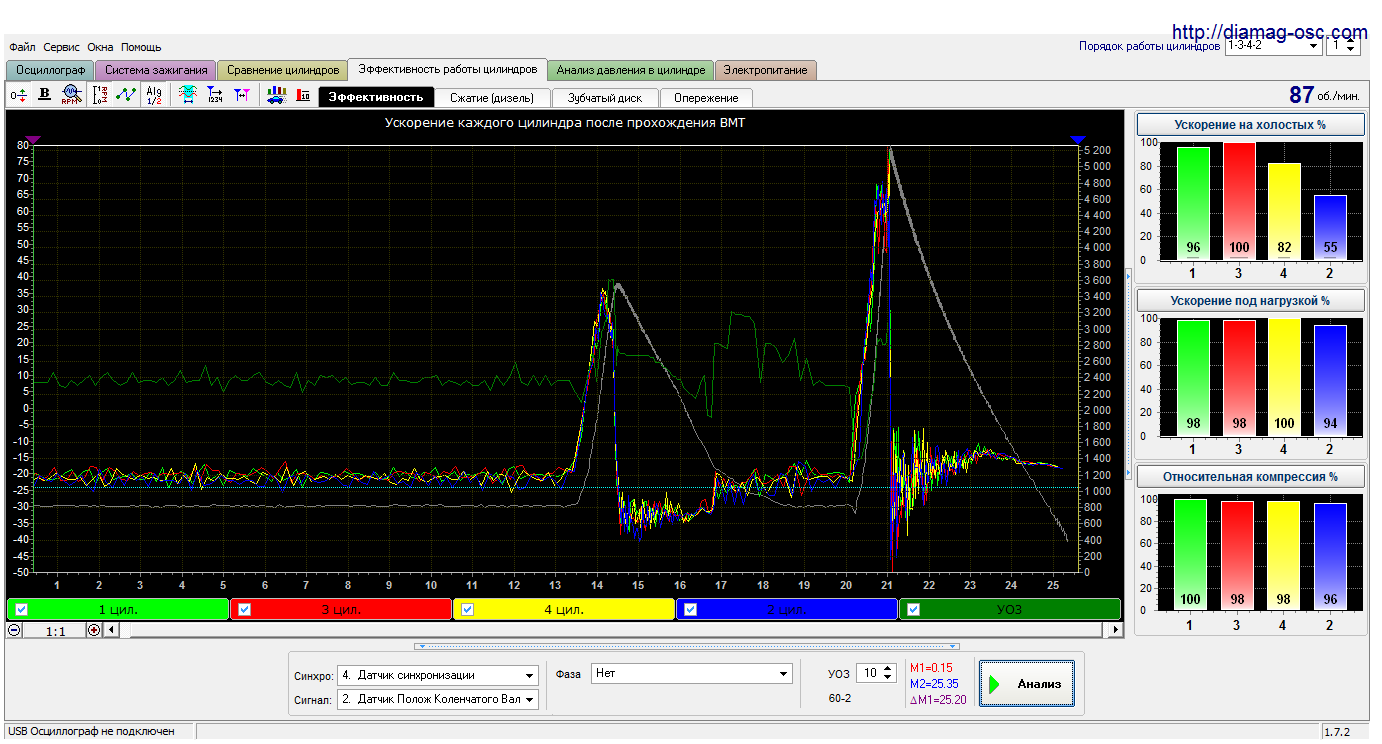Switch to the Электропитание tab
The height and width of the screenshot is (744, 1382).
[767, 70]
